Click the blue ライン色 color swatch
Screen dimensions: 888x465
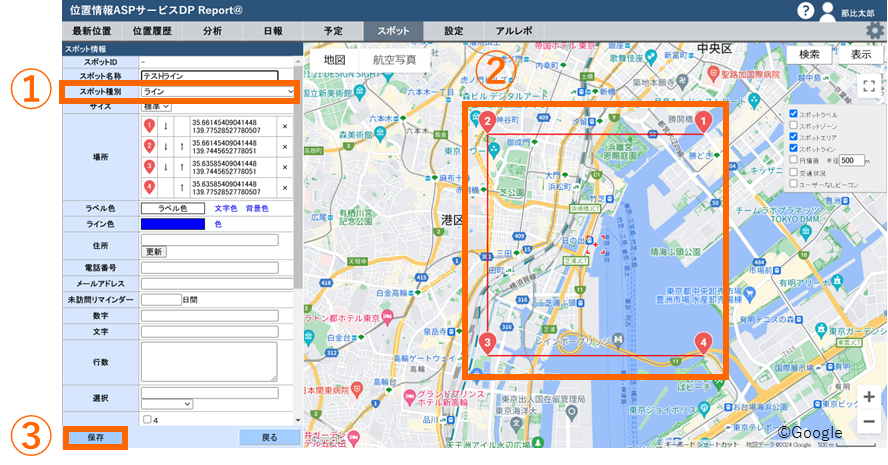[x=173, y=224]
